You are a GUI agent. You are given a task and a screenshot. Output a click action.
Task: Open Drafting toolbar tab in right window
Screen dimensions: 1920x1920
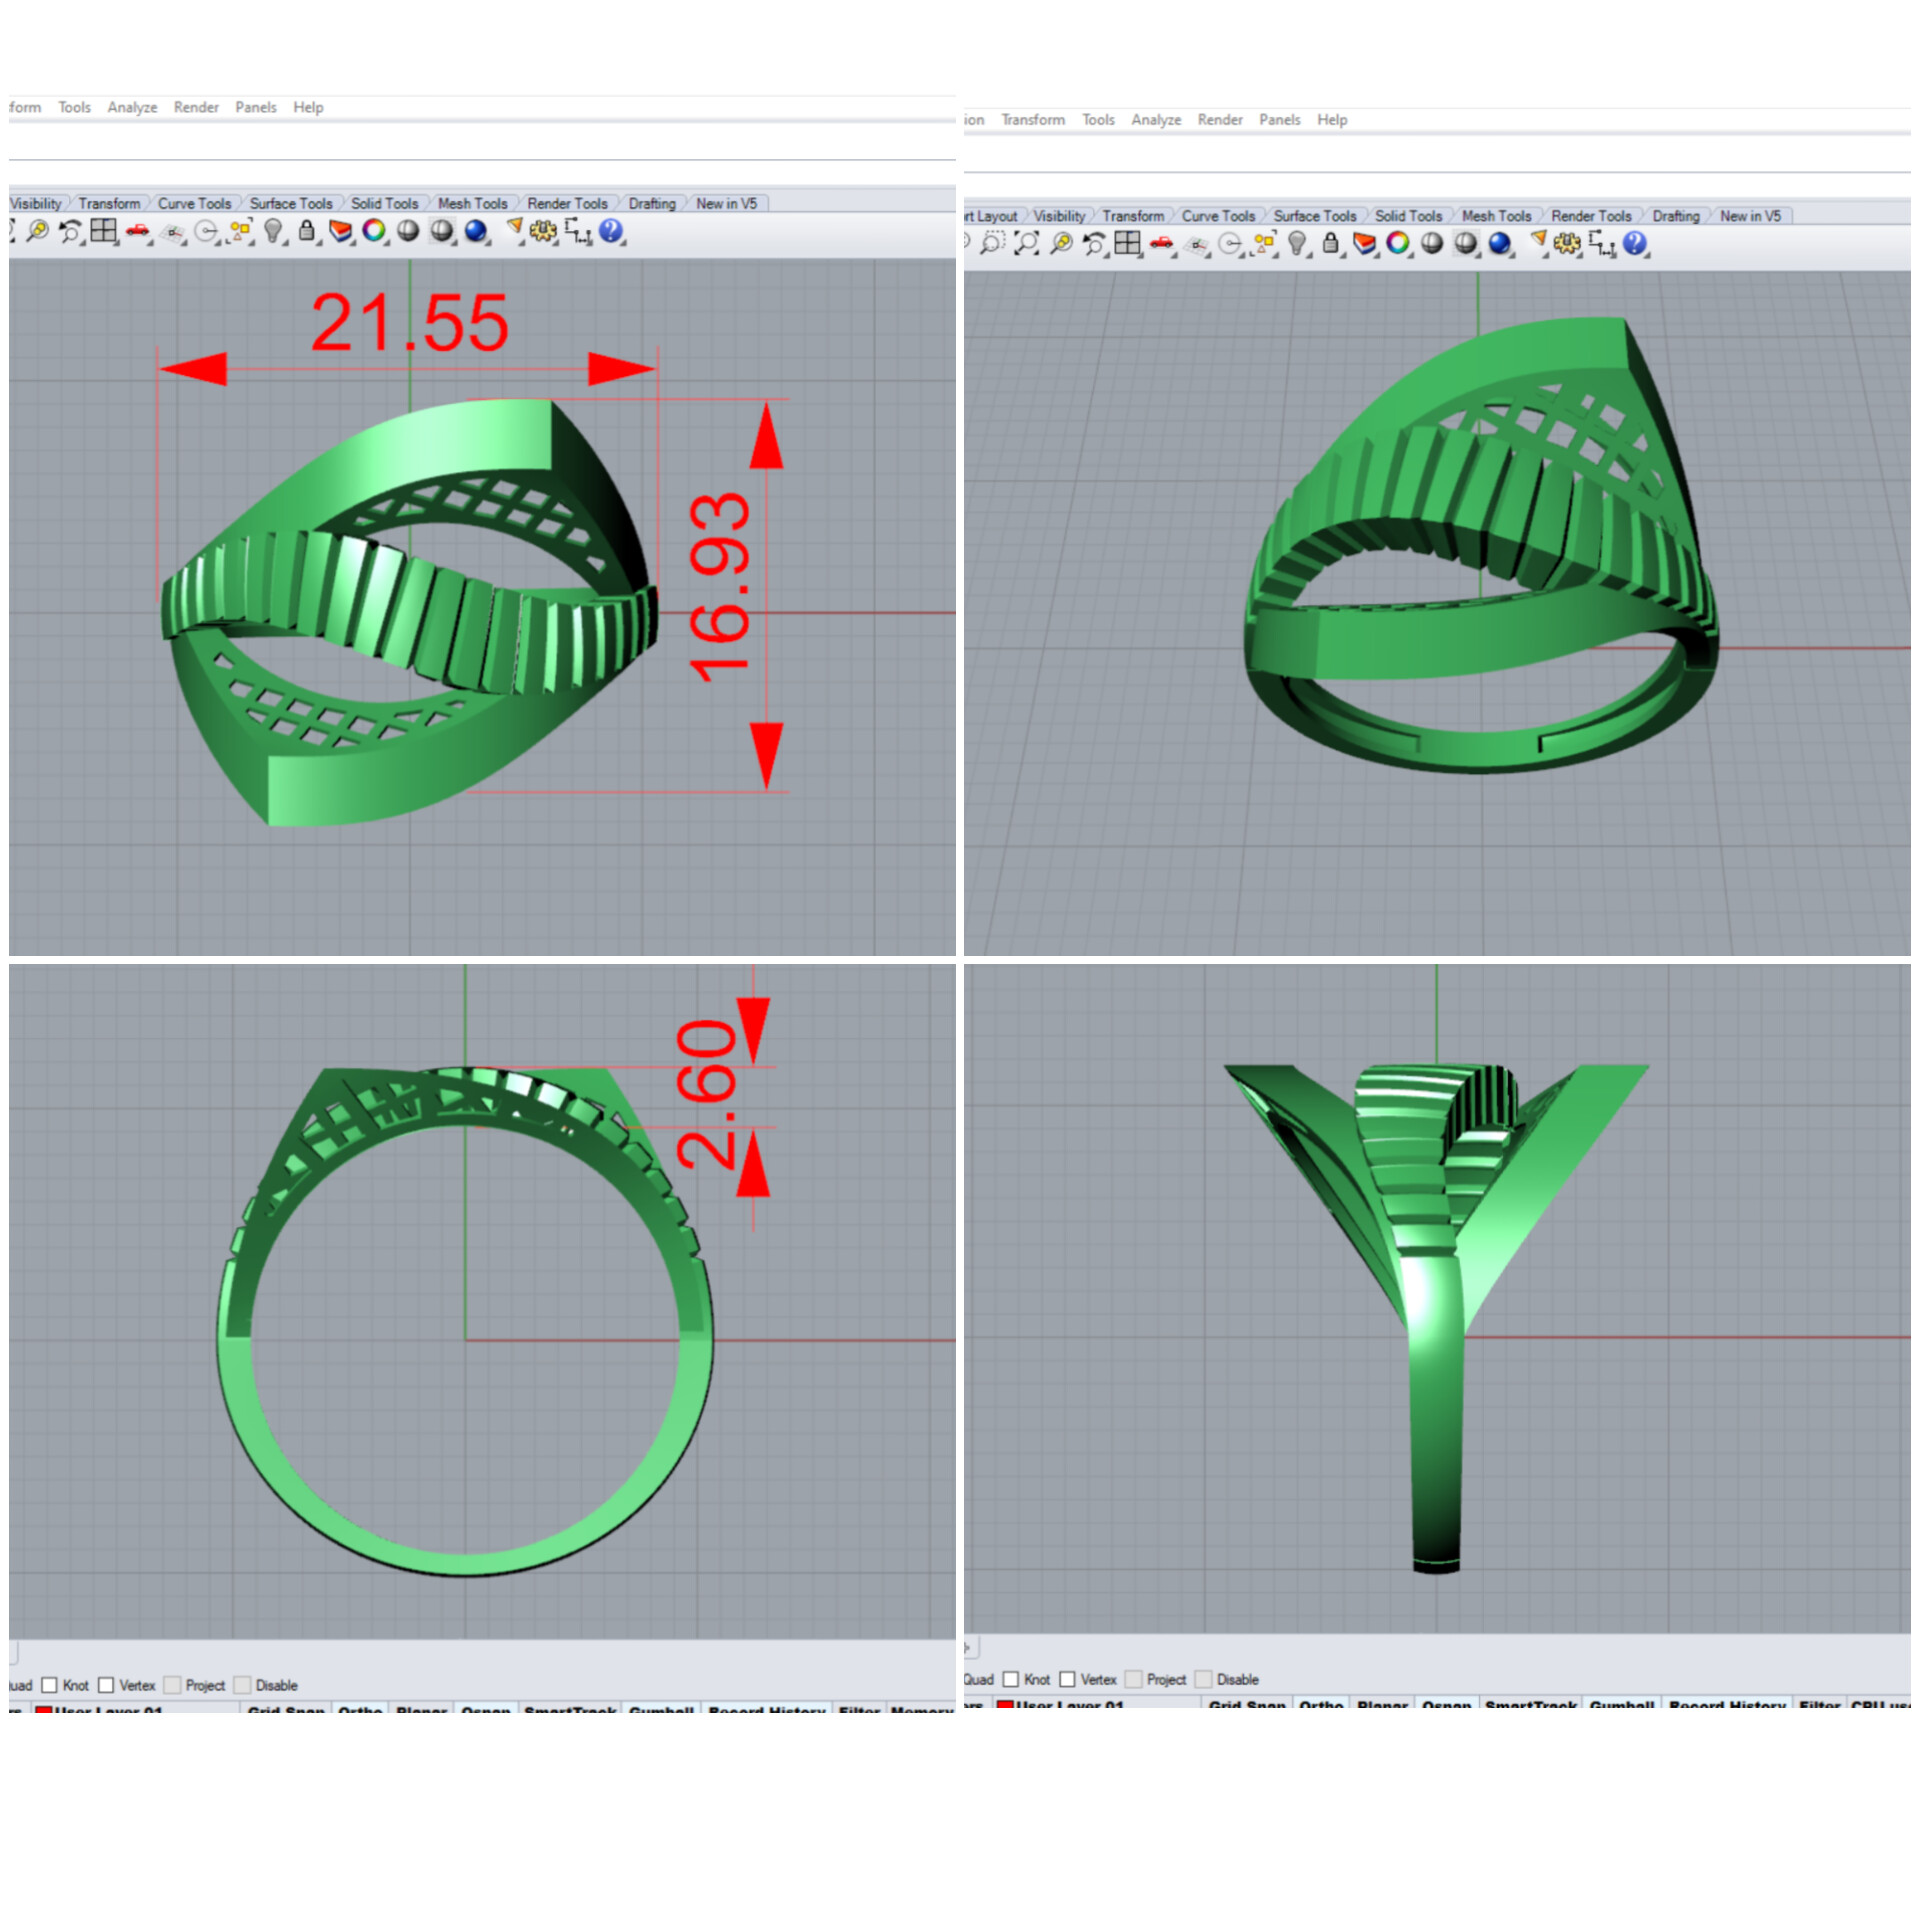click(1675, 216)
